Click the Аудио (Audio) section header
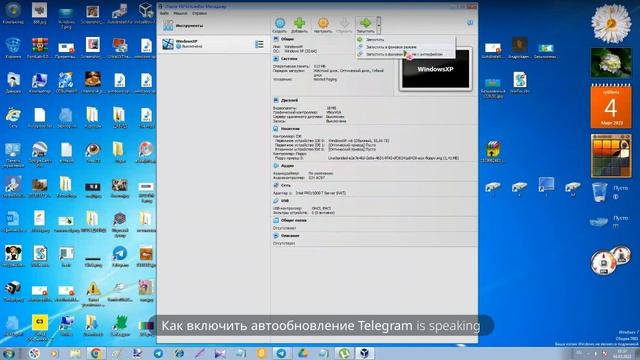This screenshot has height=360, width=640. coord(287,166)
